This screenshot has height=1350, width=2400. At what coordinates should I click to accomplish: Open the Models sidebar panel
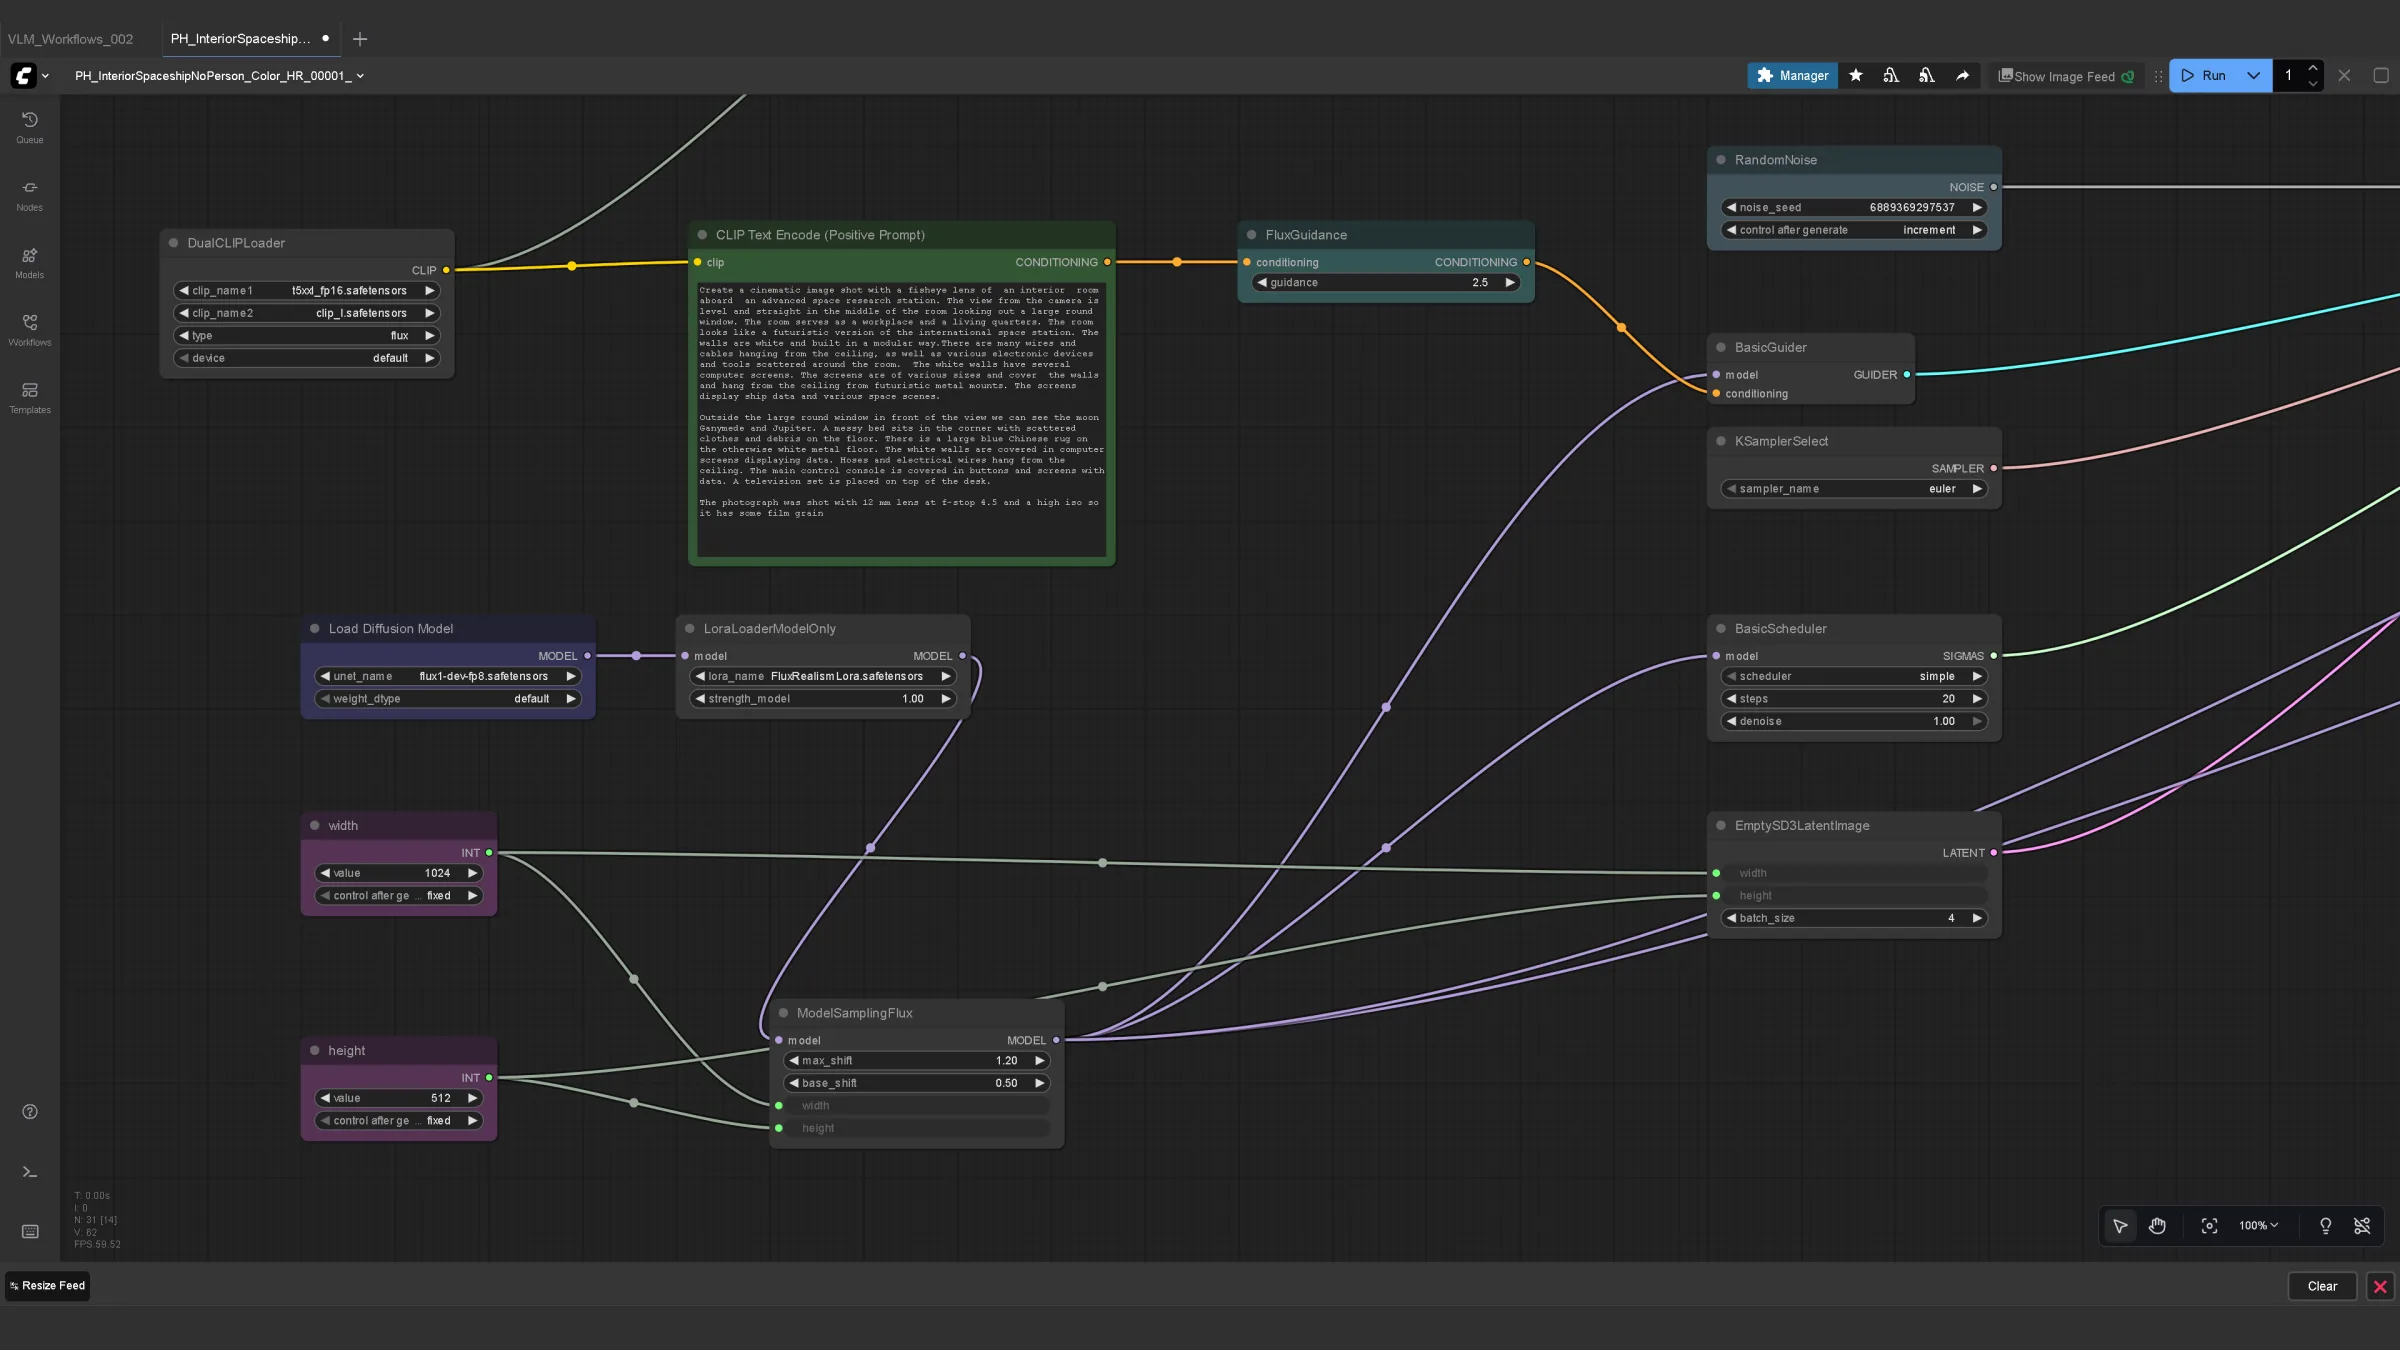(x=29, y=263)
